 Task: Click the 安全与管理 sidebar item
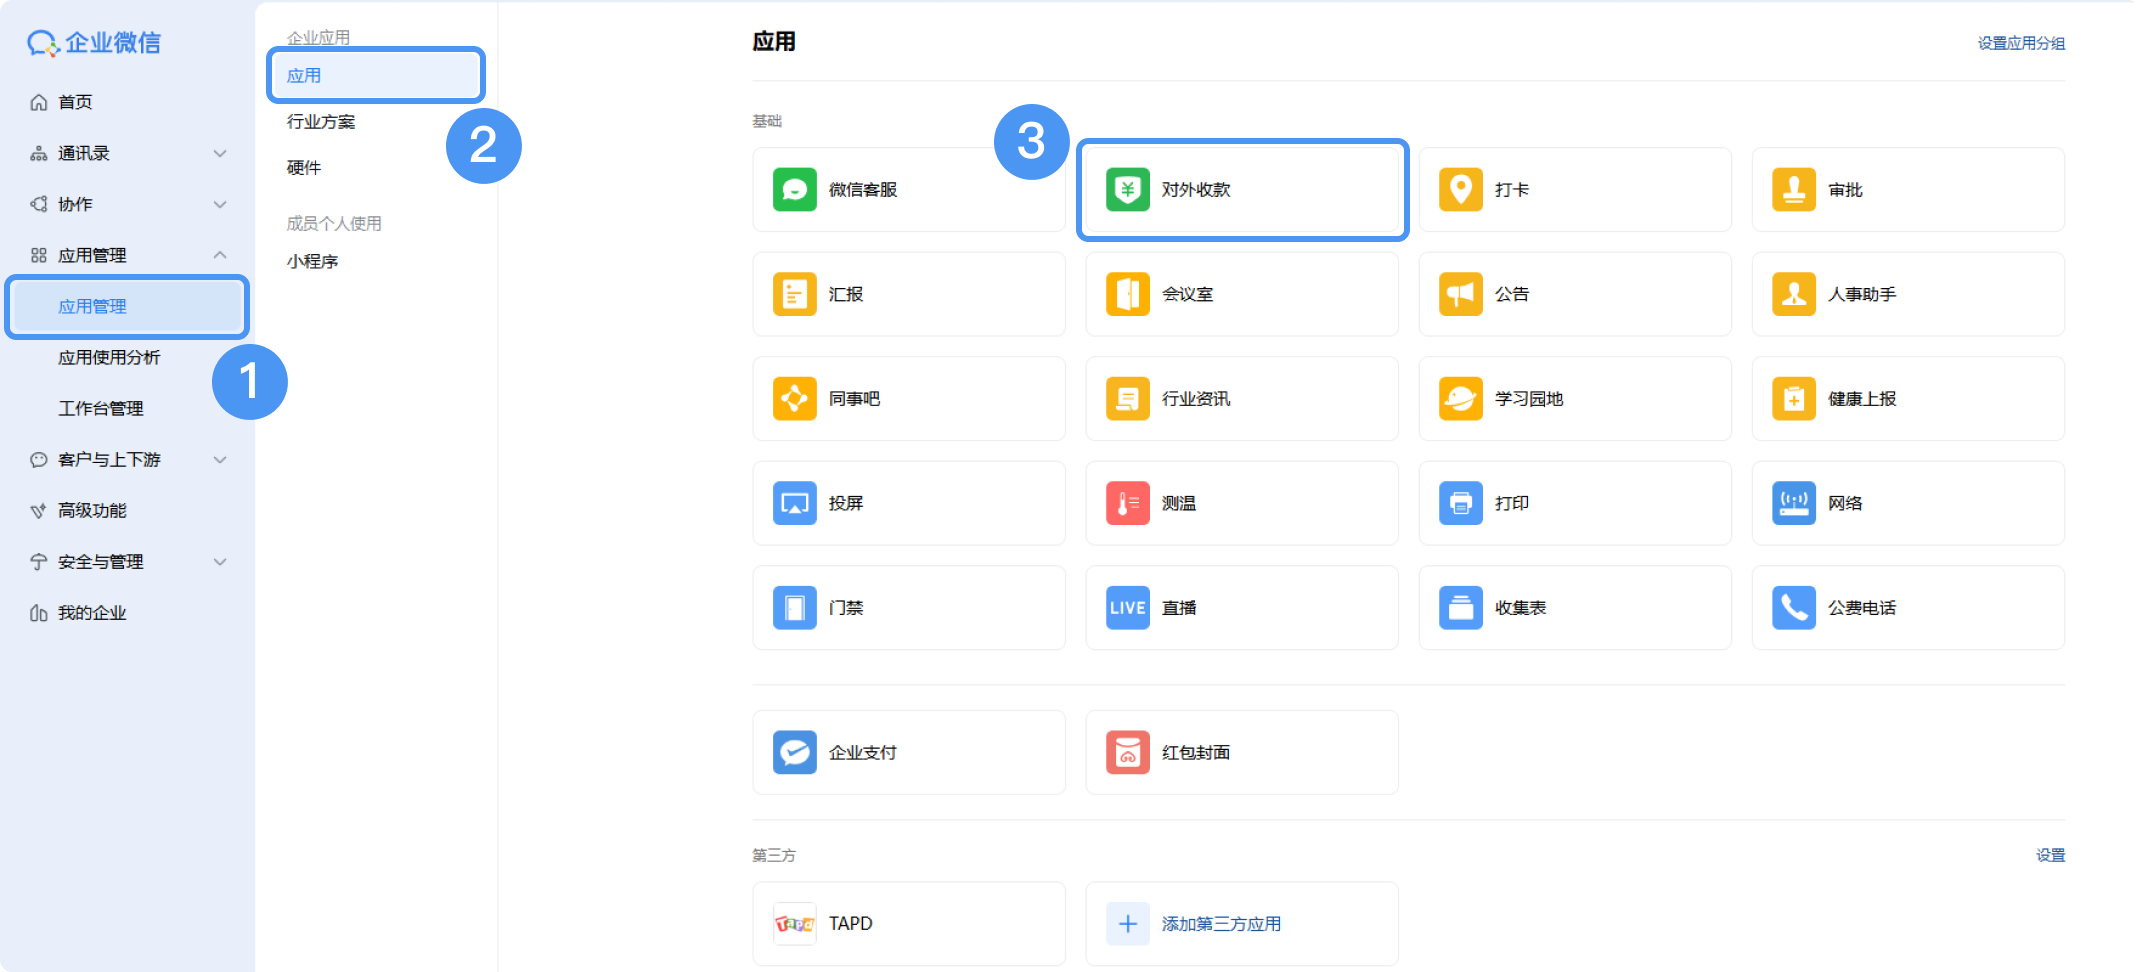pyautogui.click(x=101, y=562)
